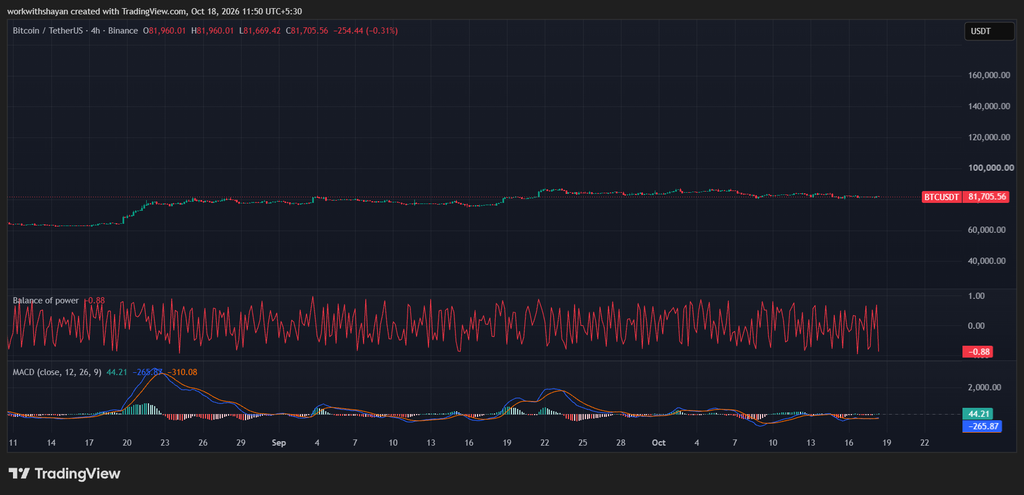The height and width of the screenshot is (495, 1024).
Task: Click the 26 date label on the time axis
Action: 203,443
